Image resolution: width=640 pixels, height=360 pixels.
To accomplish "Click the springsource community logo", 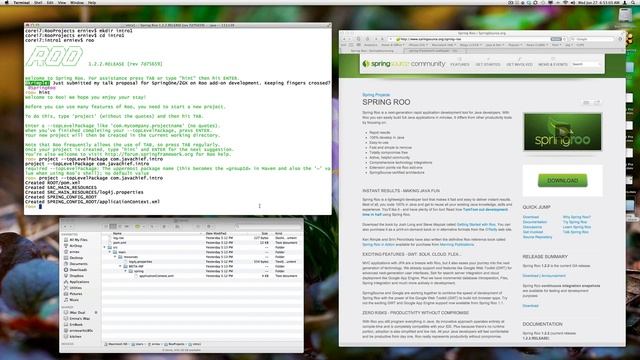I will [x=404, y=64].
